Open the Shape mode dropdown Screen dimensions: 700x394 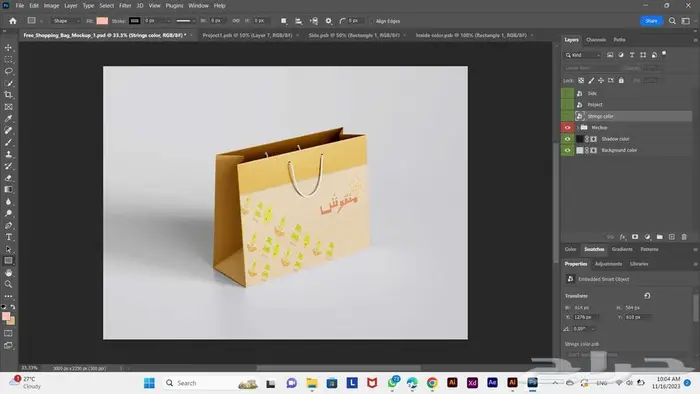tap(66, 21)
